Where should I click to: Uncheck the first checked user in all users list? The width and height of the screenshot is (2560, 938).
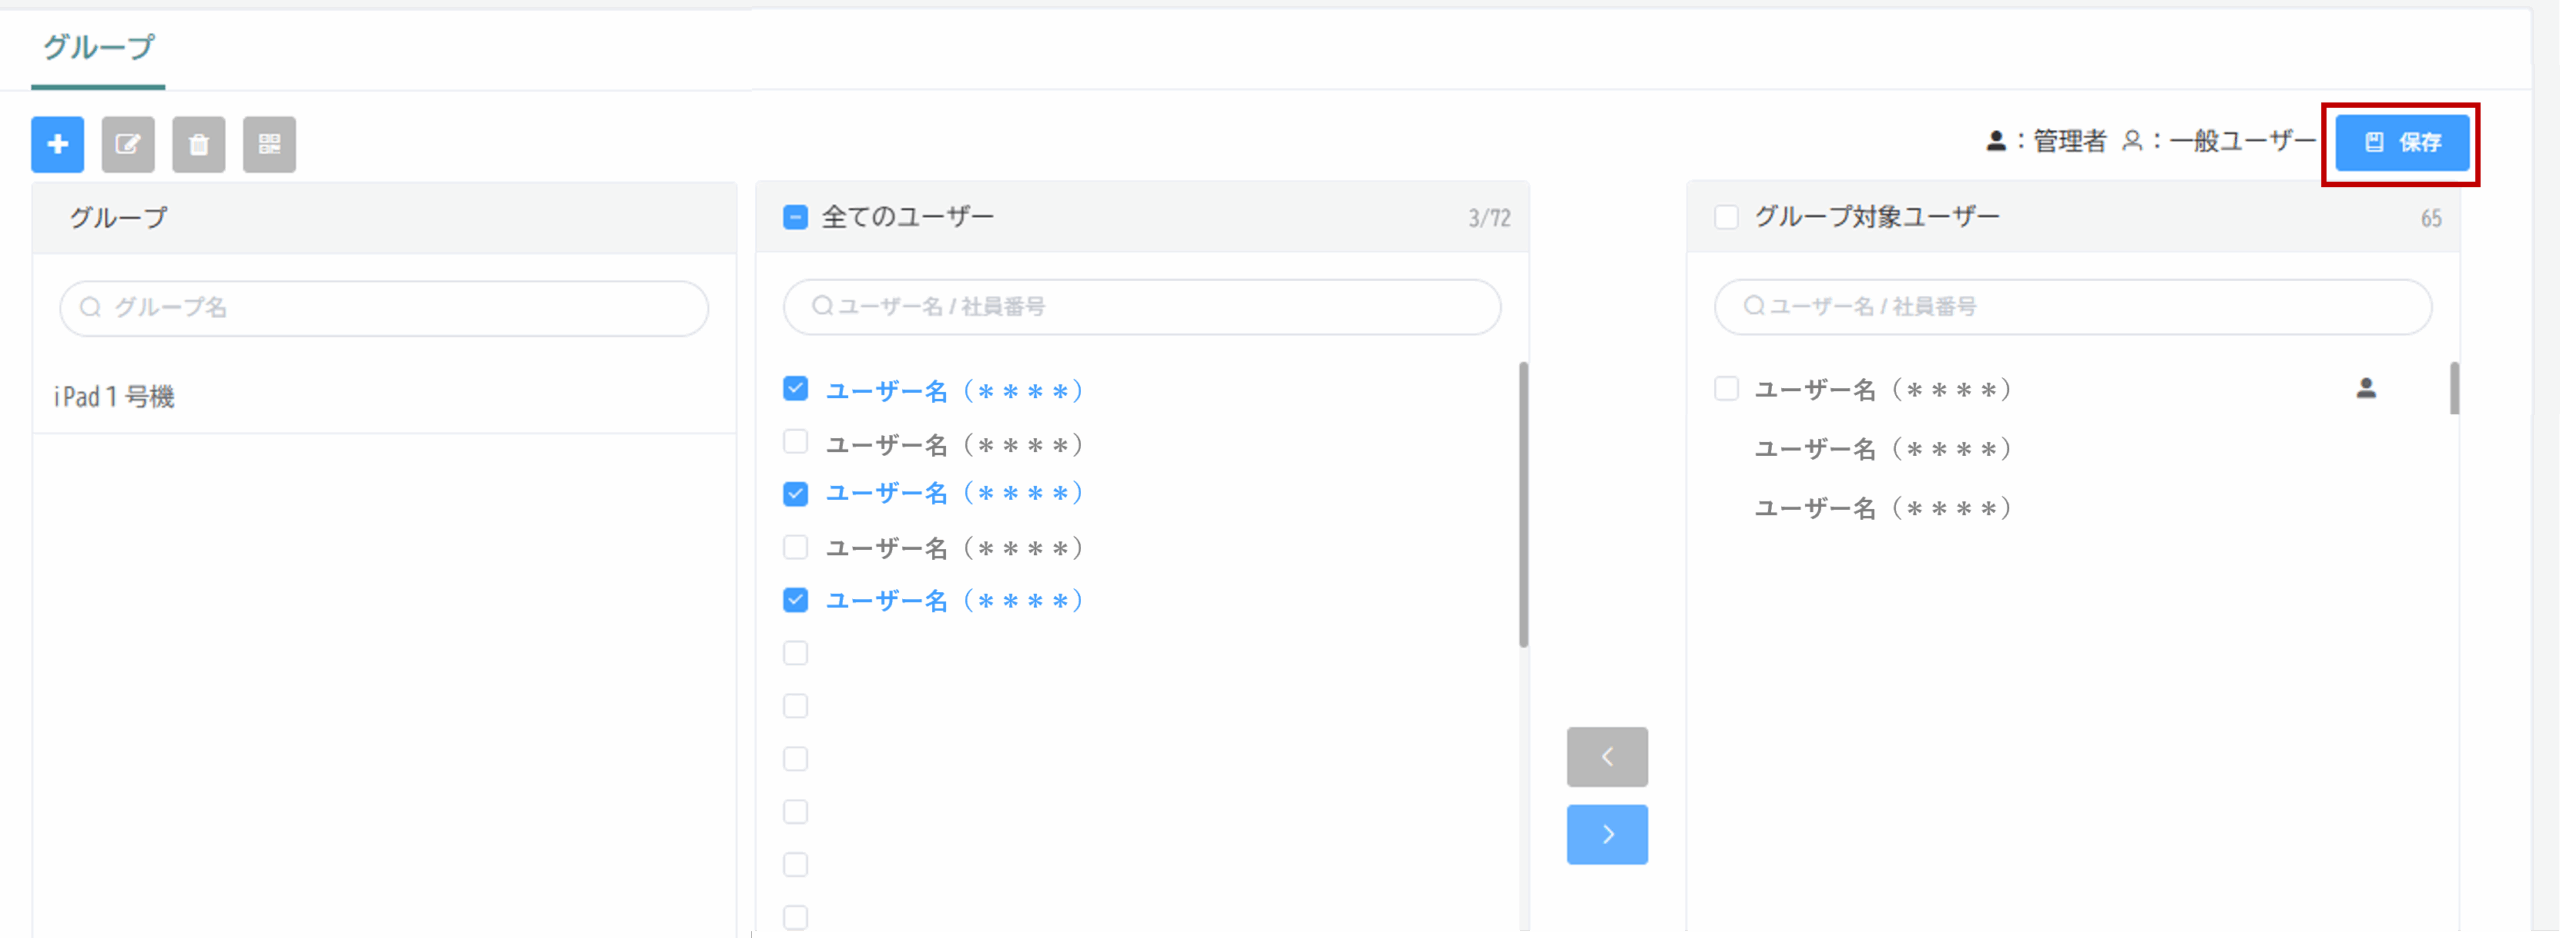[795, 389]
